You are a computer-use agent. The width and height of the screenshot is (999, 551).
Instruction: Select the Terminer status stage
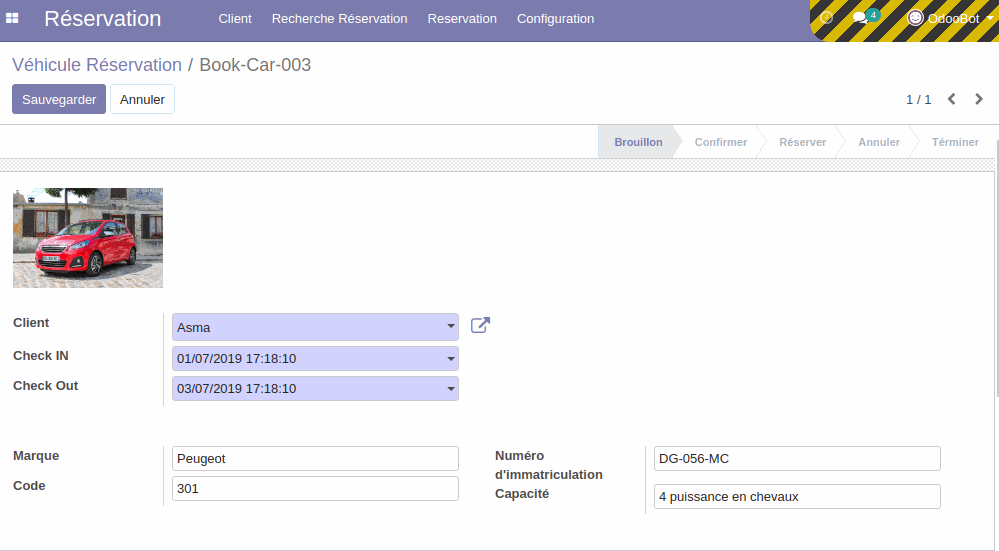click(955, 142)
